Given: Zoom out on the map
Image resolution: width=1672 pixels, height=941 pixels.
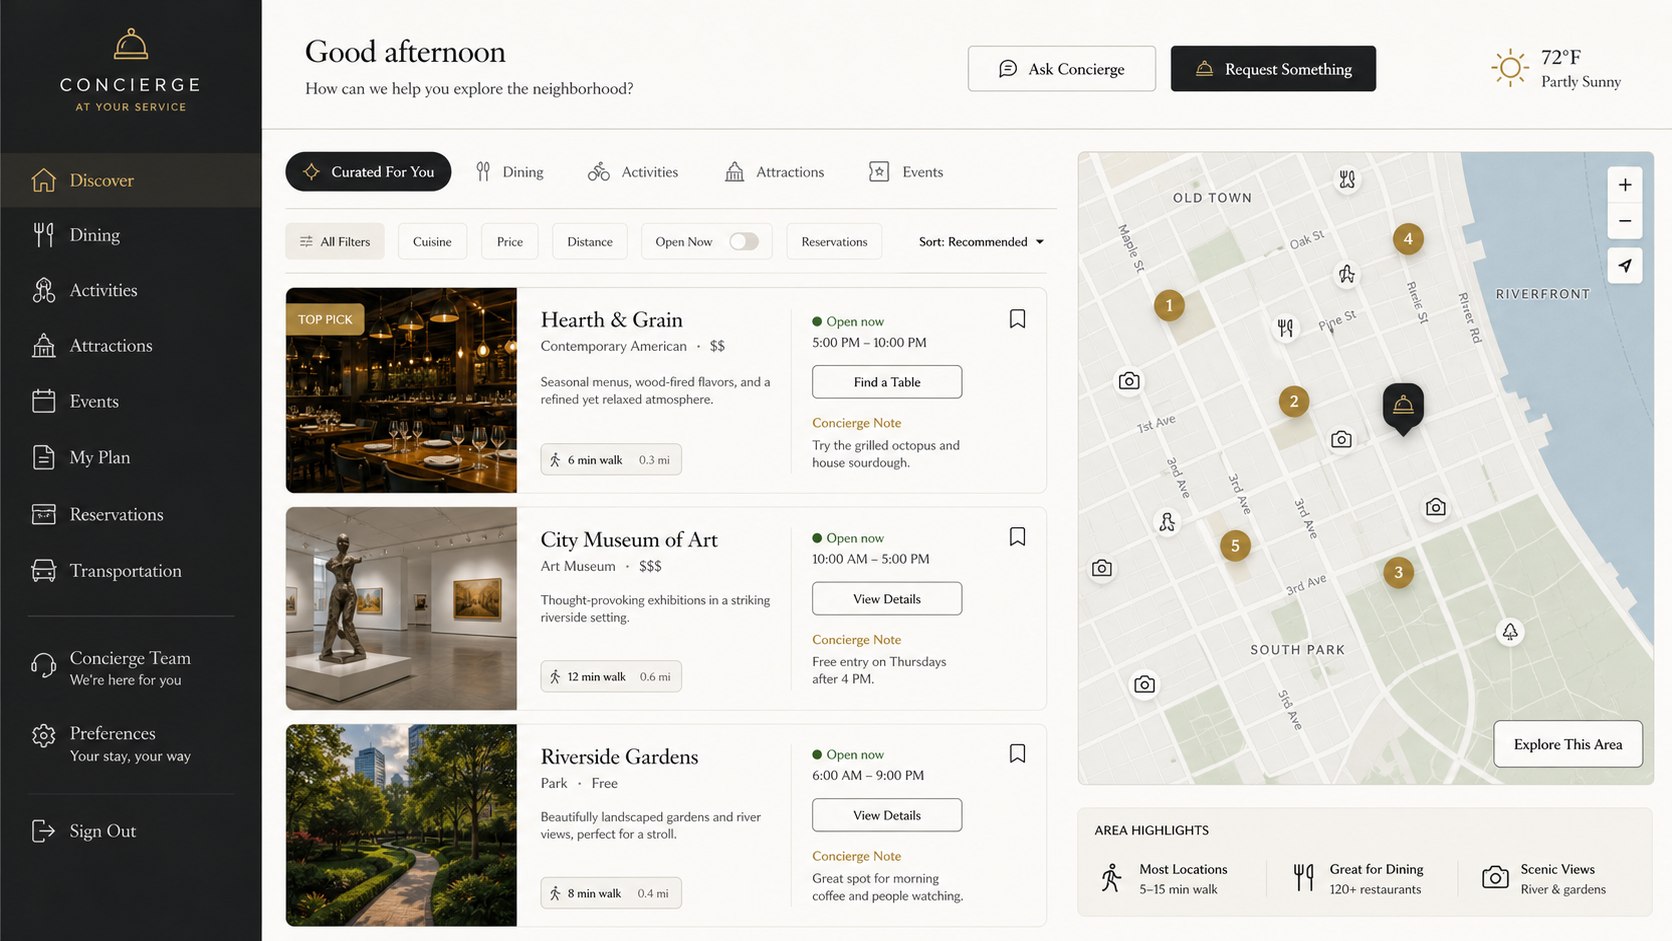Looking at the screenshot, I should 1625,221.
